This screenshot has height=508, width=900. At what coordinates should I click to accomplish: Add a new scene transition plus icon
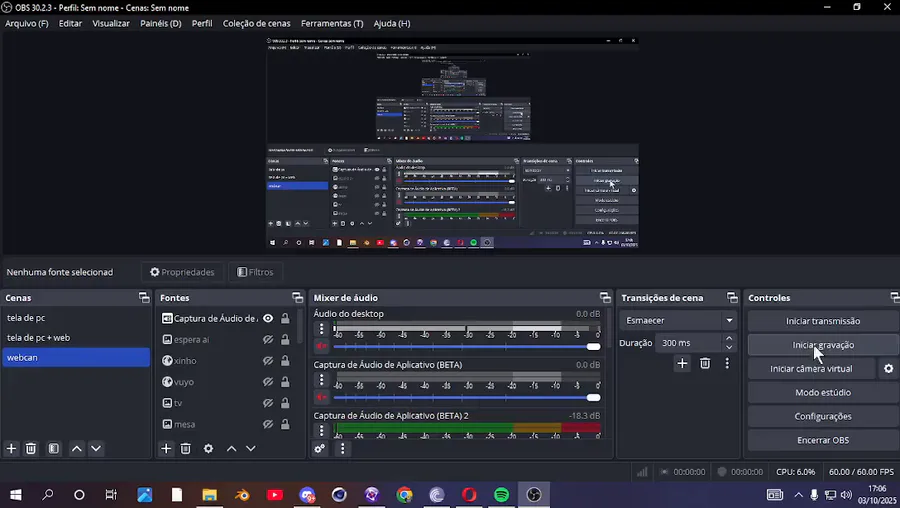click(x=682, y=363)
